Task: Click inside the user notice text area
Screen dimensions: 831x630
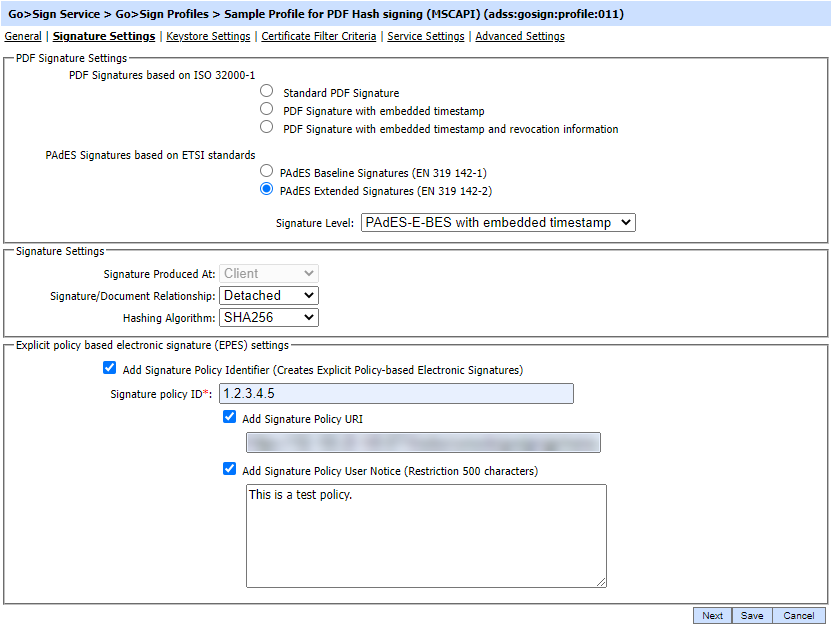Action: [426, 536]
